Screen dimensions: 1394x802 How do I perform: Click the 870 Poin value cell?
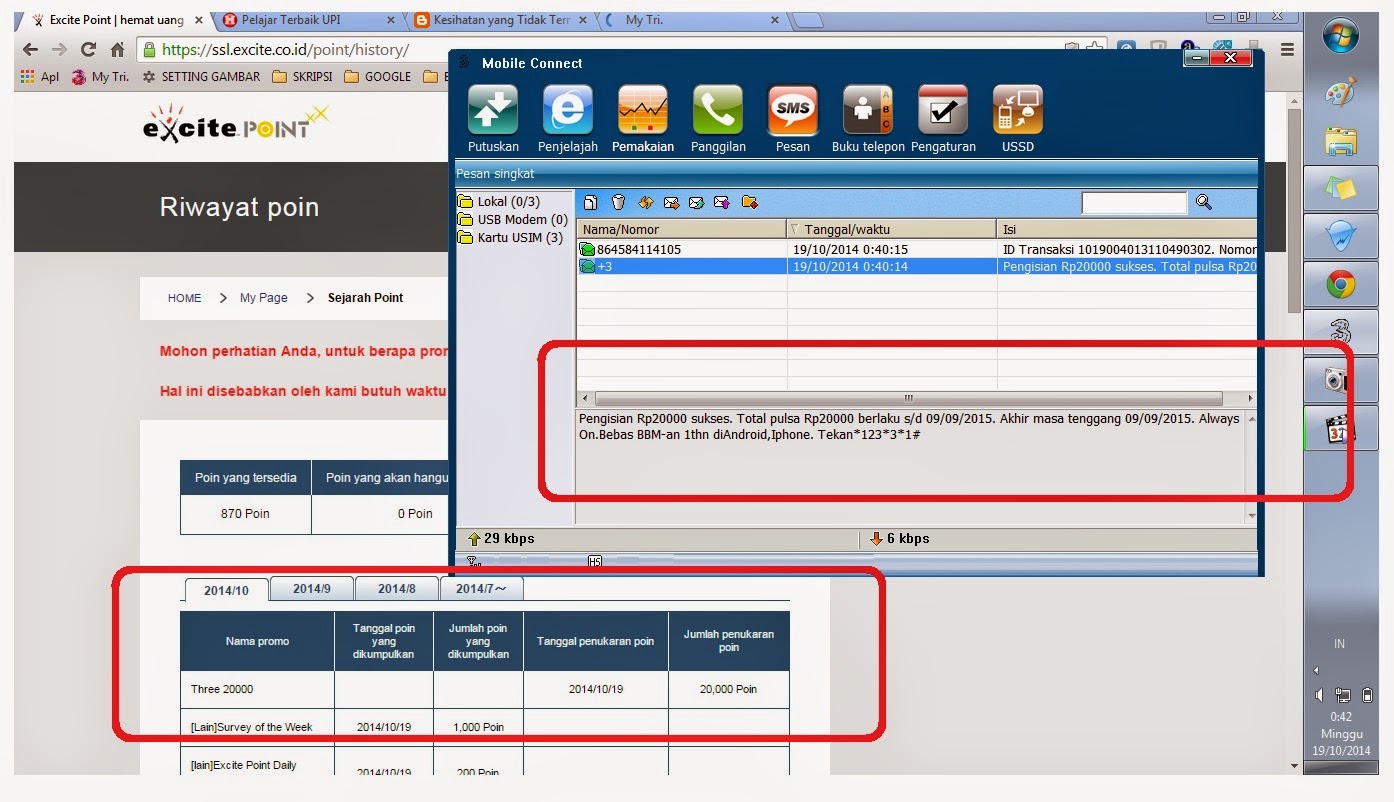[x=246, y=514]
